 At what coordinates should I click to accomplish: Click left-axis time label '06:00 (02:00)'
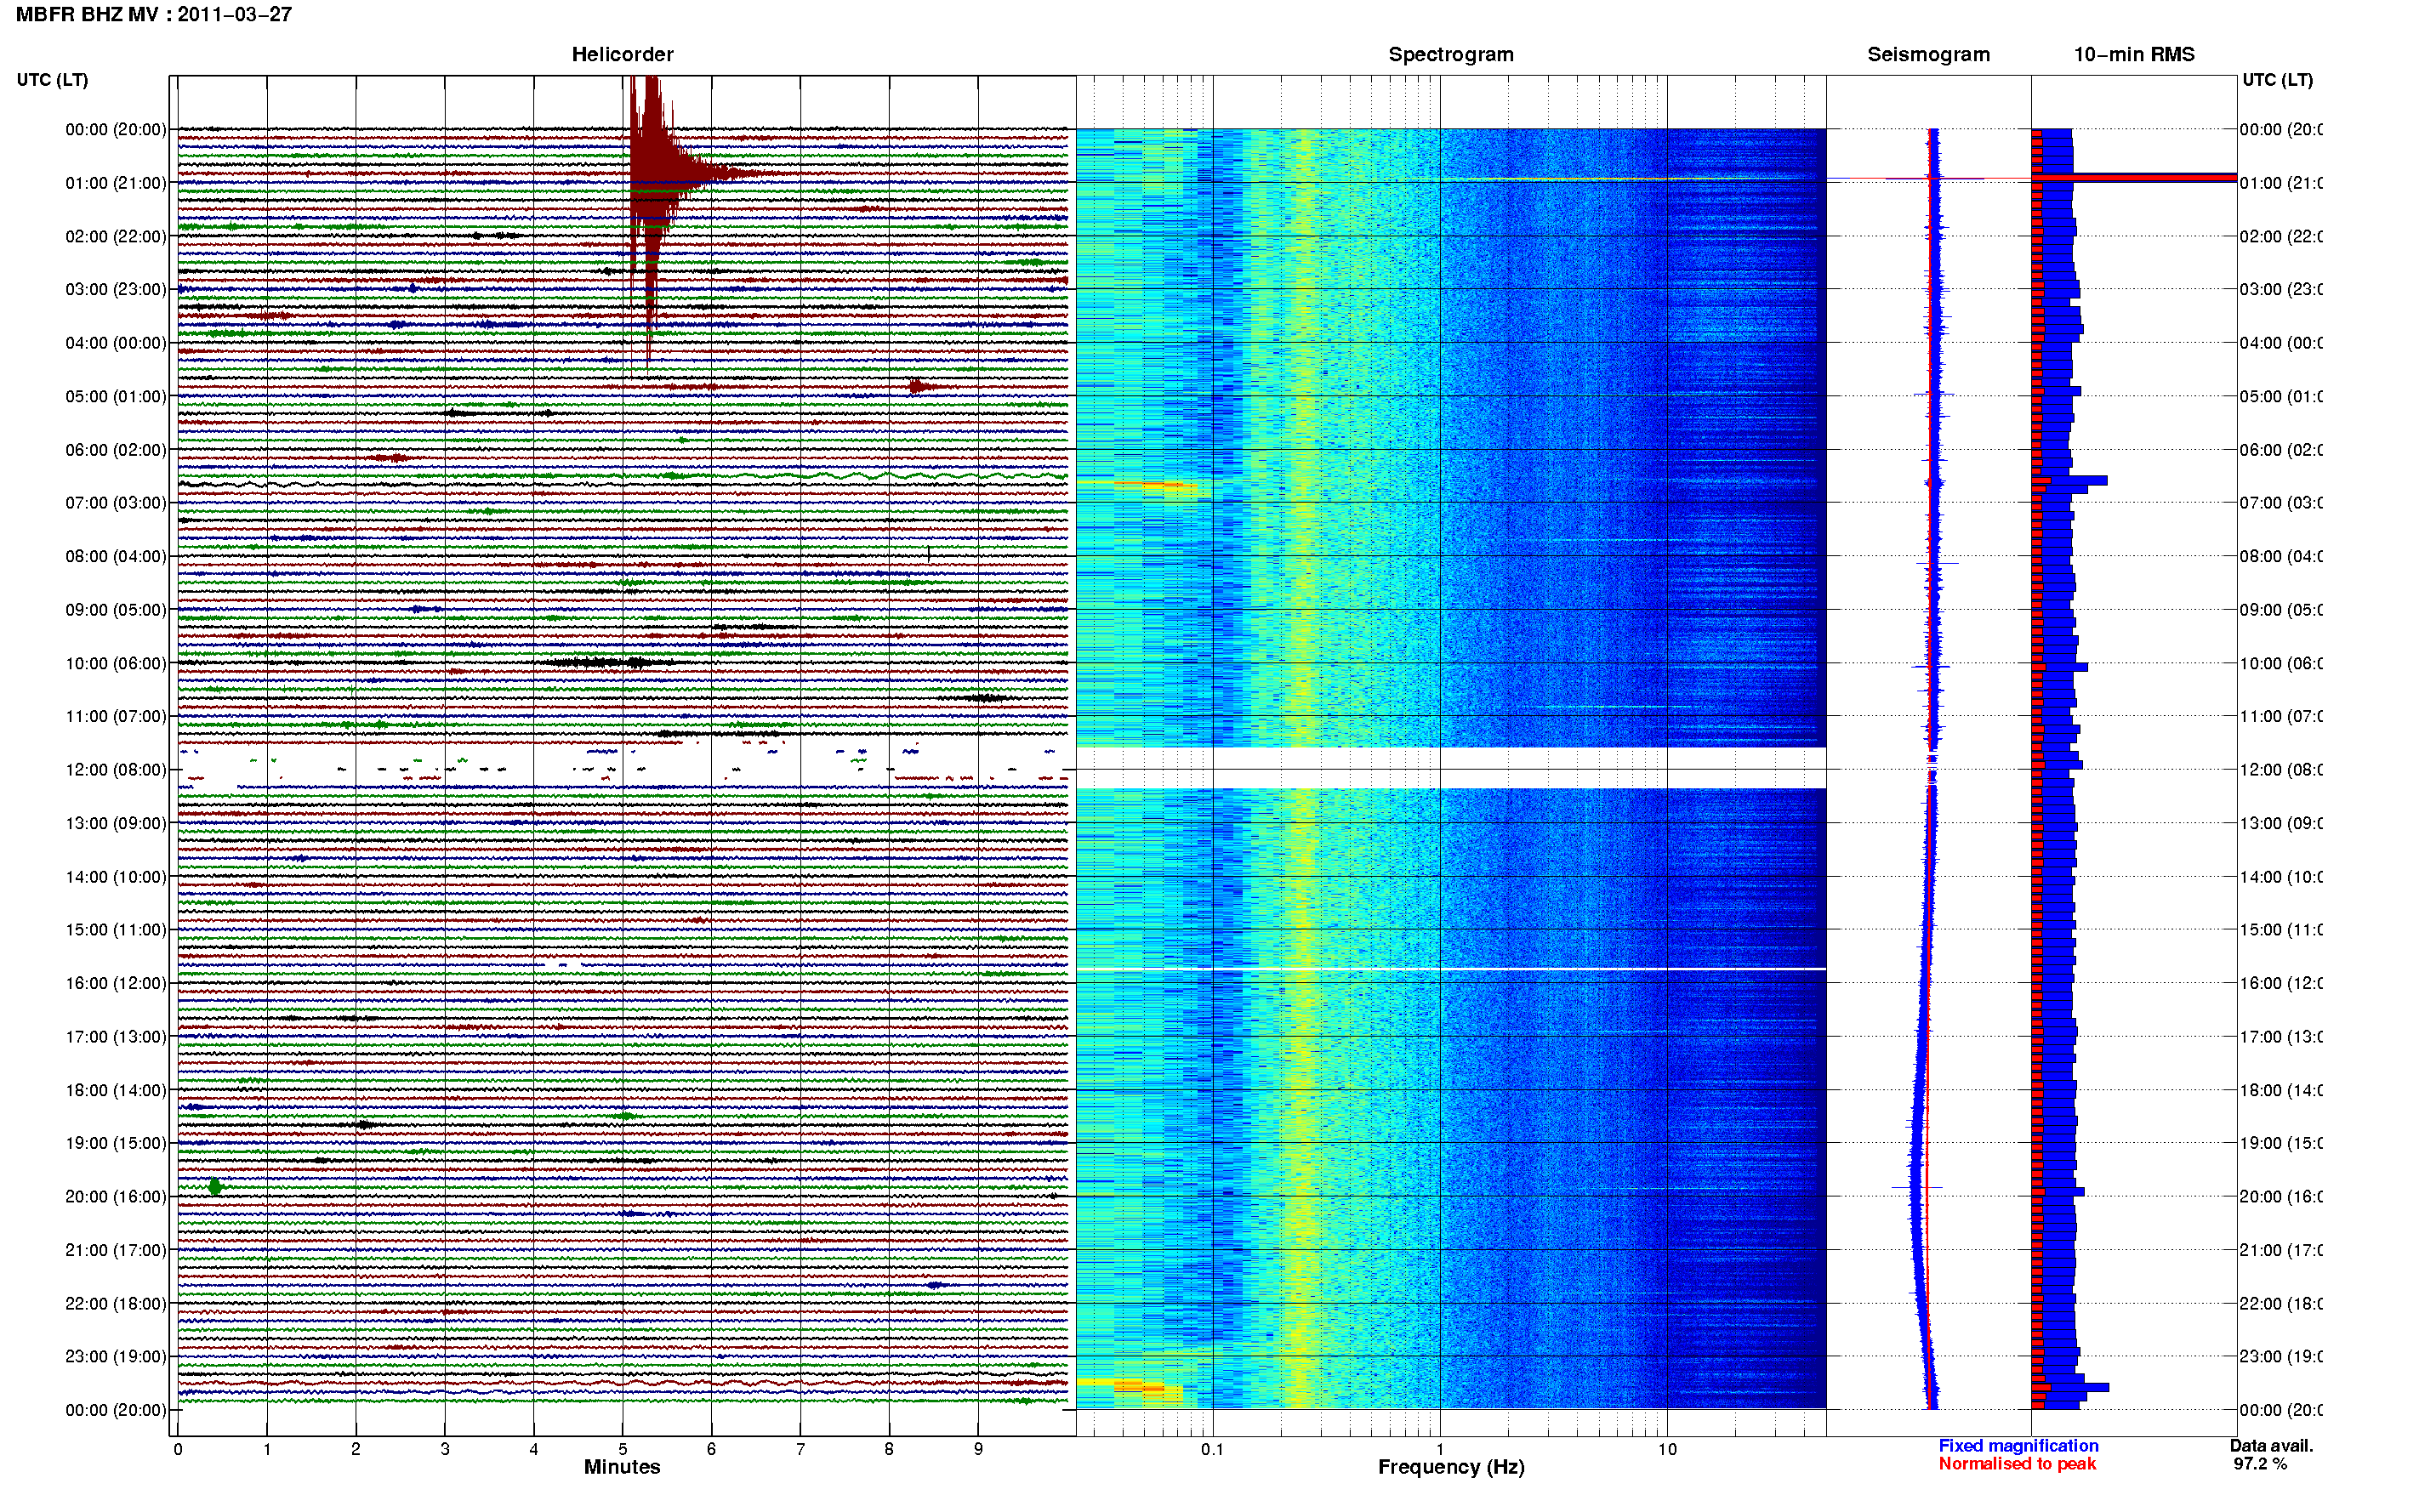point(116,450)
